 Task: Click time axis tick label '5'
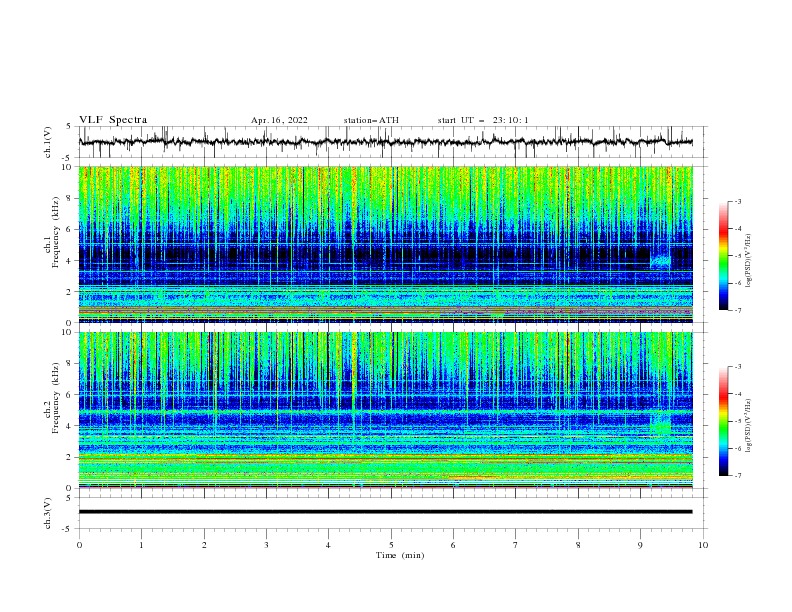(391, 545)
